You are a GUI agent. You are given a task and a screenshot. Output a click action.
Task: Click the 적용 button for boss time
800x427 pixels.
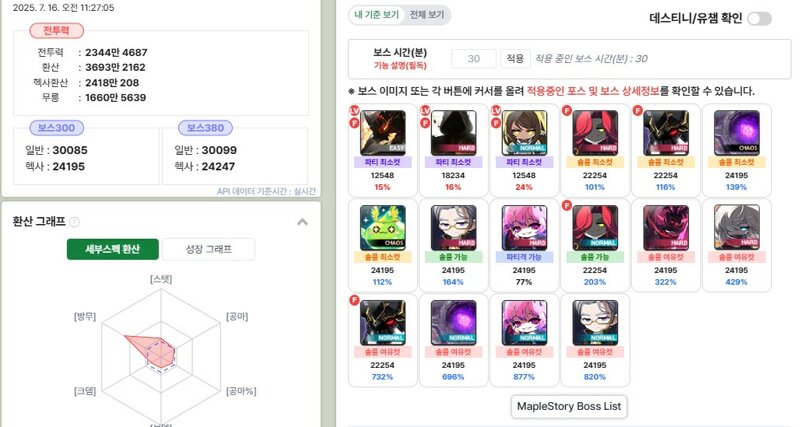(515, 59)
